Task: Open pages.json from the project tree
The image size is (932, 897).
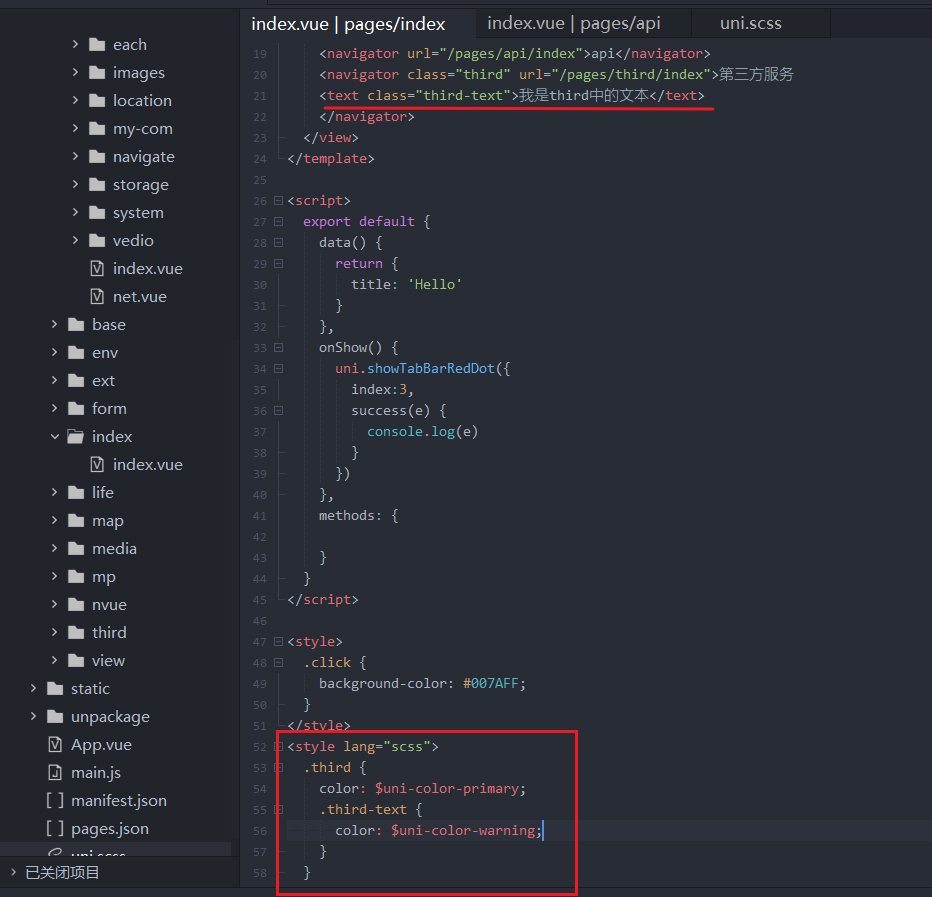Action: tap(109, 828)
